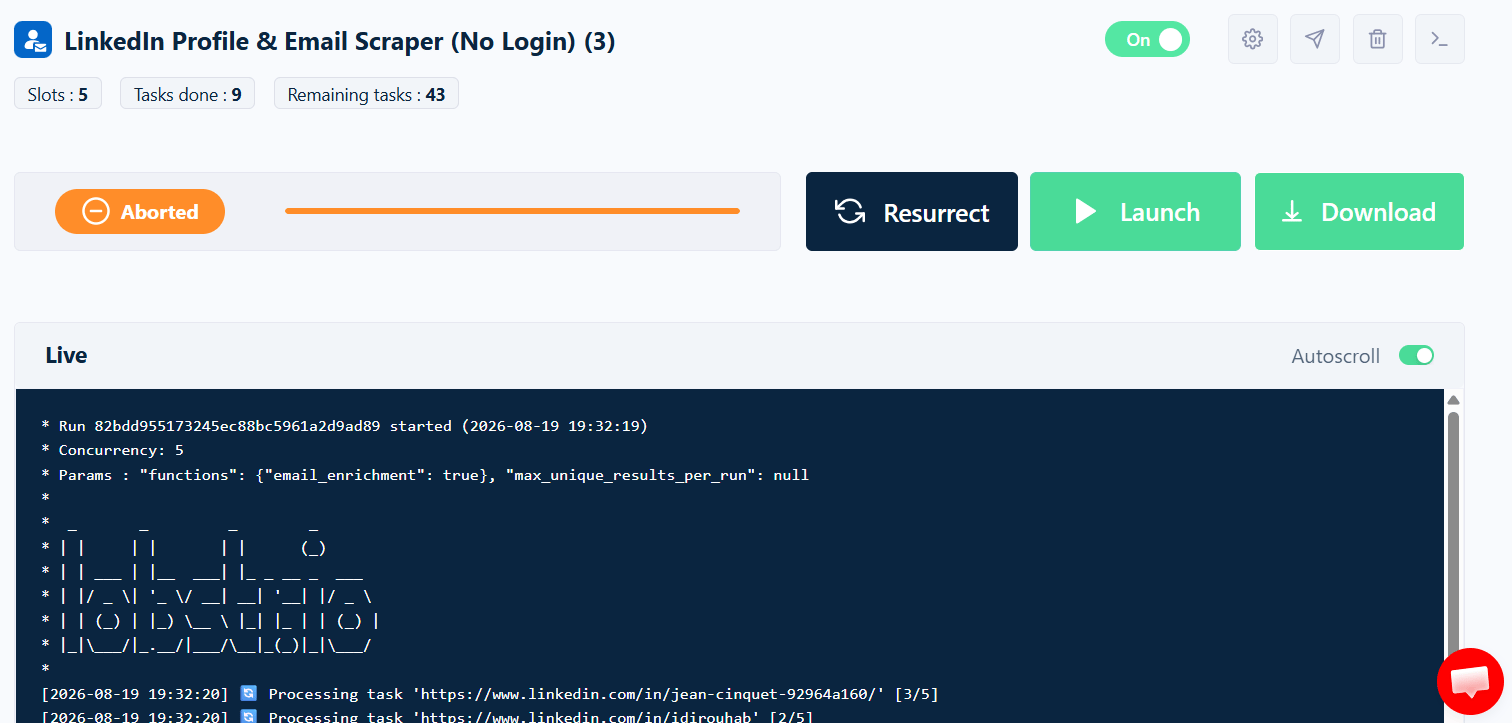Click the LinkedIn scraper profile logo icon
This screenshot has height=723, width=1512.
pyautogui.click(x=33, y=40)
